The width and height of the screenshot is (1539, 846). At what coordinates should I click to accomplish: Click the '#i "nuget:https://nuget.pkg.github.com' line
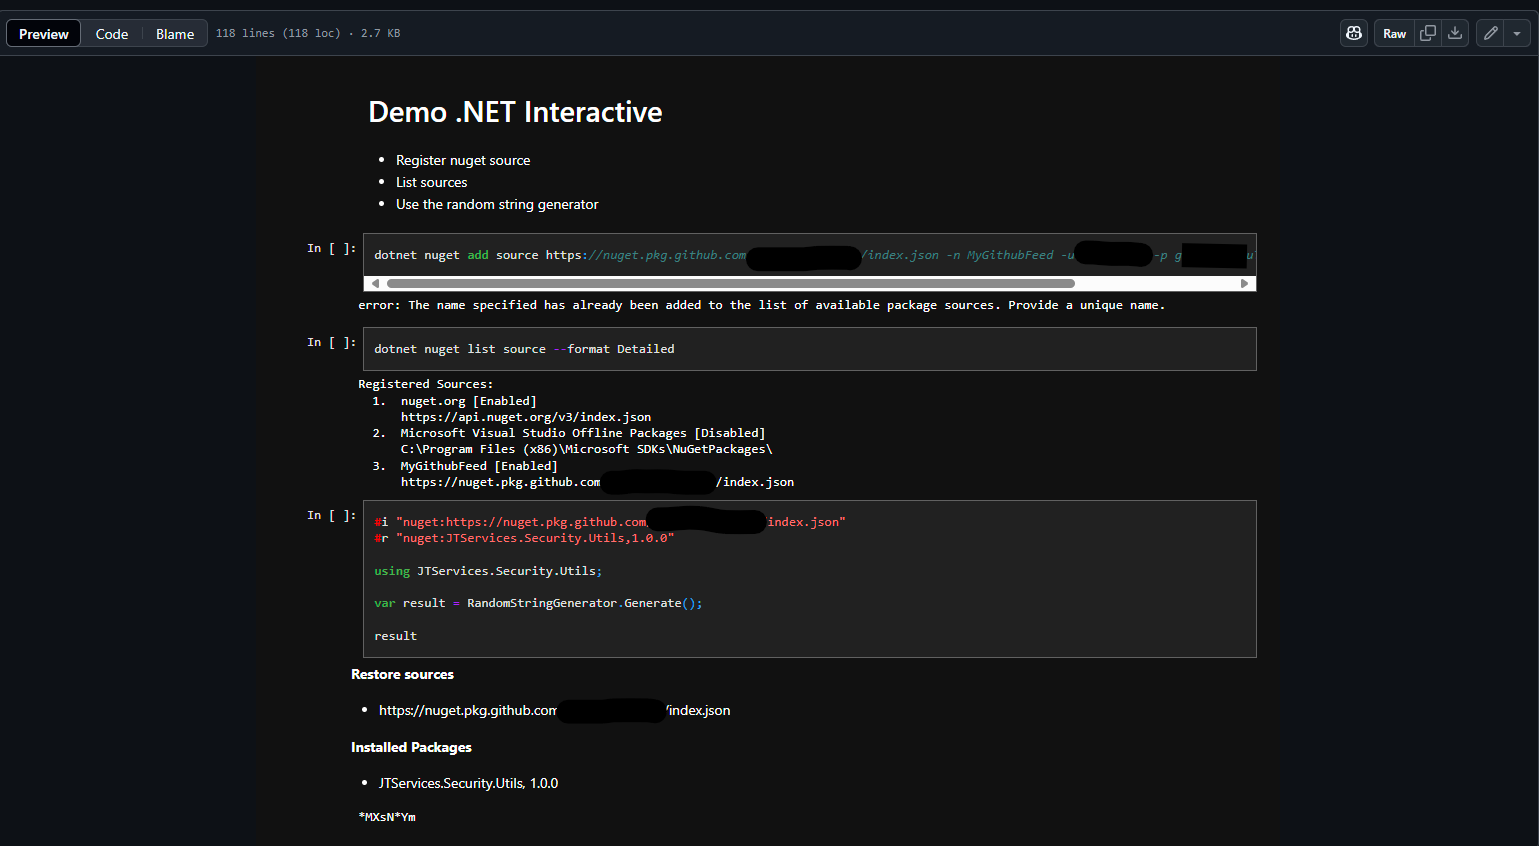click(610, 522)
